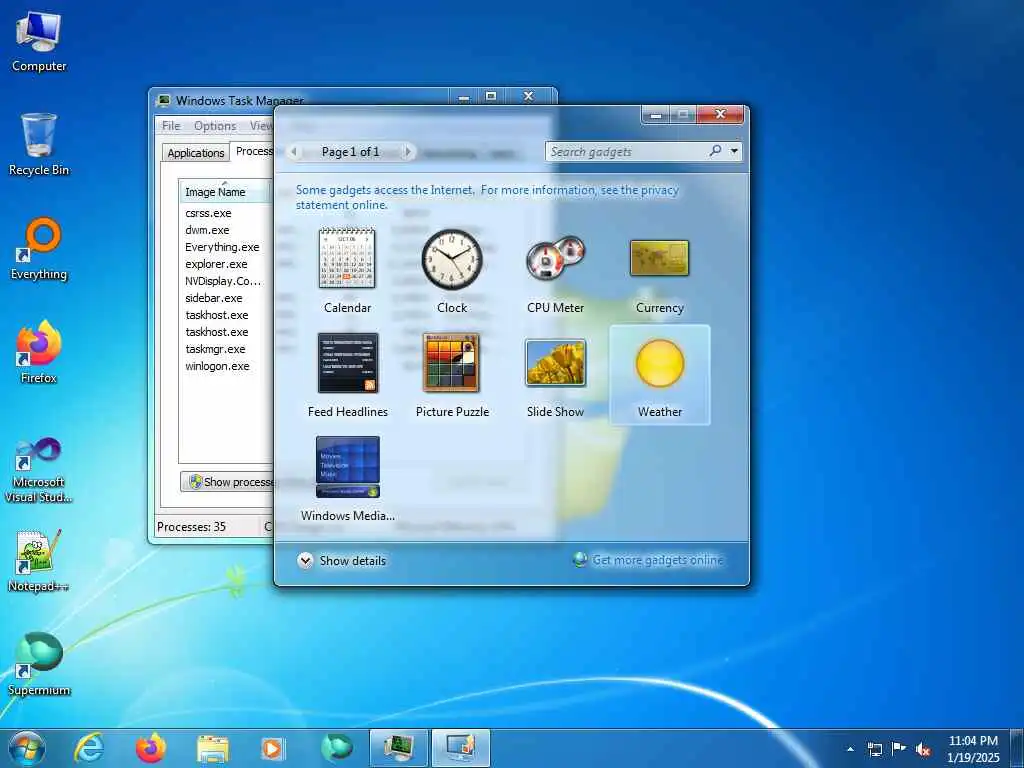Select the Supermium desktop shortcut
This screenshot has width=1024, height=768.
tap(39, 664)
